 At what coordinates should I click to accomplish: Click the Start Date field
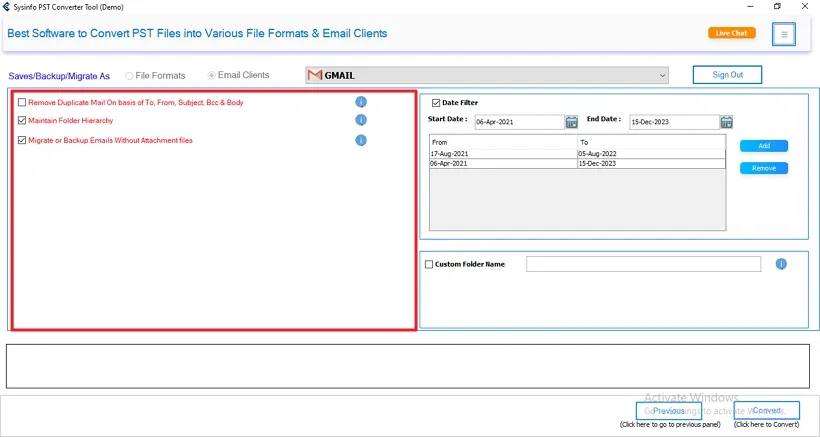click(x=519, y=122)
